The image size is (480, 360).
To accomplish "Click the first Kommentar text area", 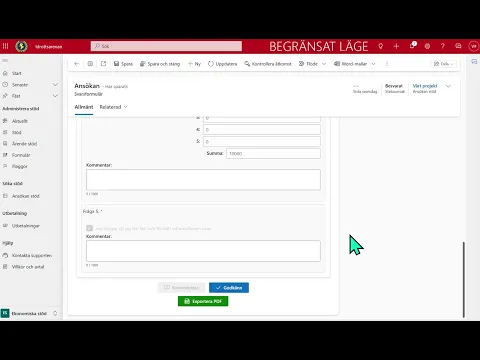I will [203, 180].
